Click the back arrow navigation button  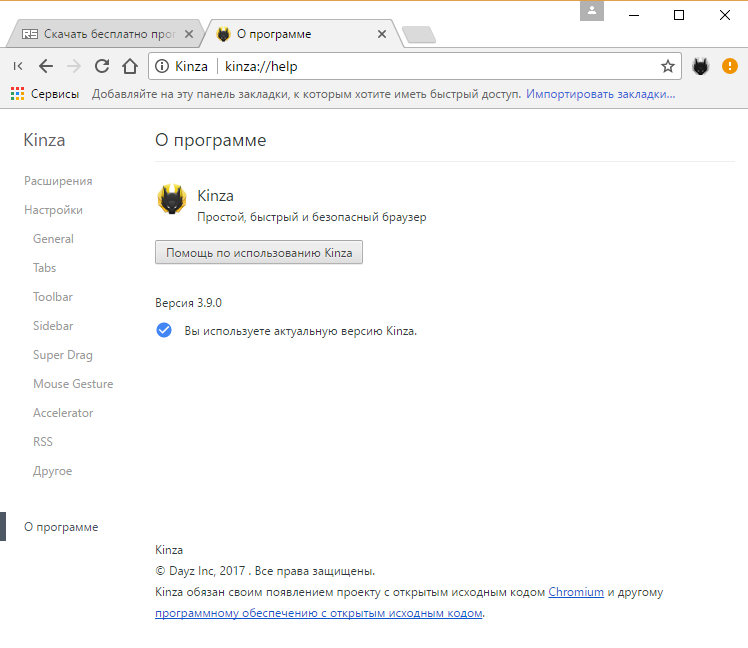coord(46,67)
